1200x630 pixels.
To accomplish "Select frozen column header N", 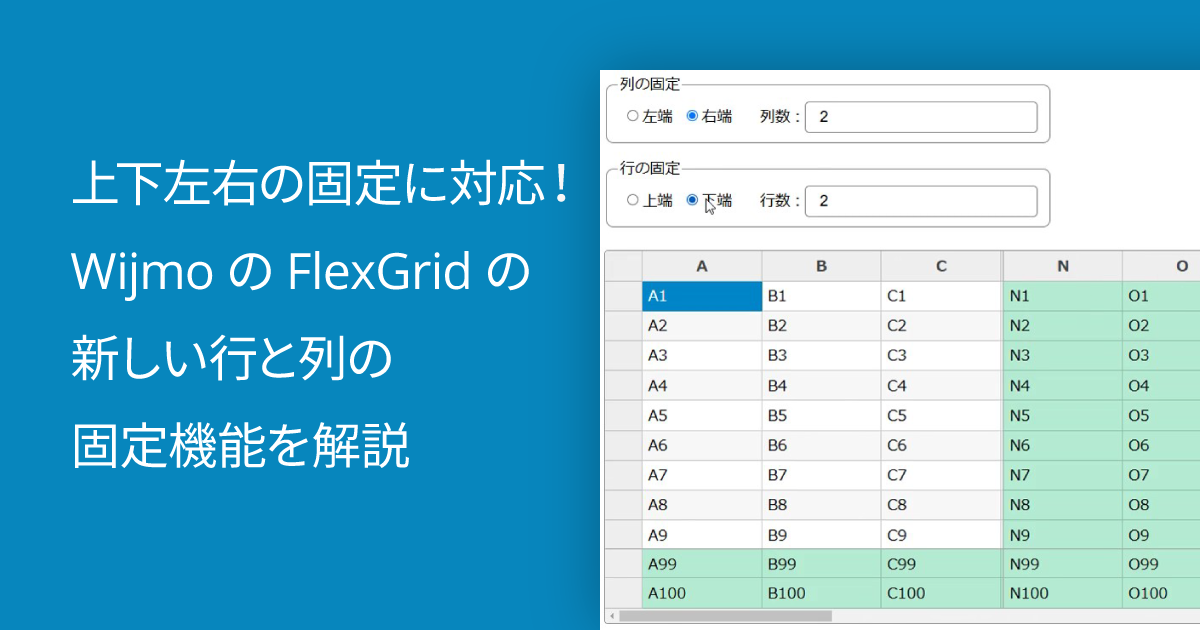I will click(x=1062, y=265).
